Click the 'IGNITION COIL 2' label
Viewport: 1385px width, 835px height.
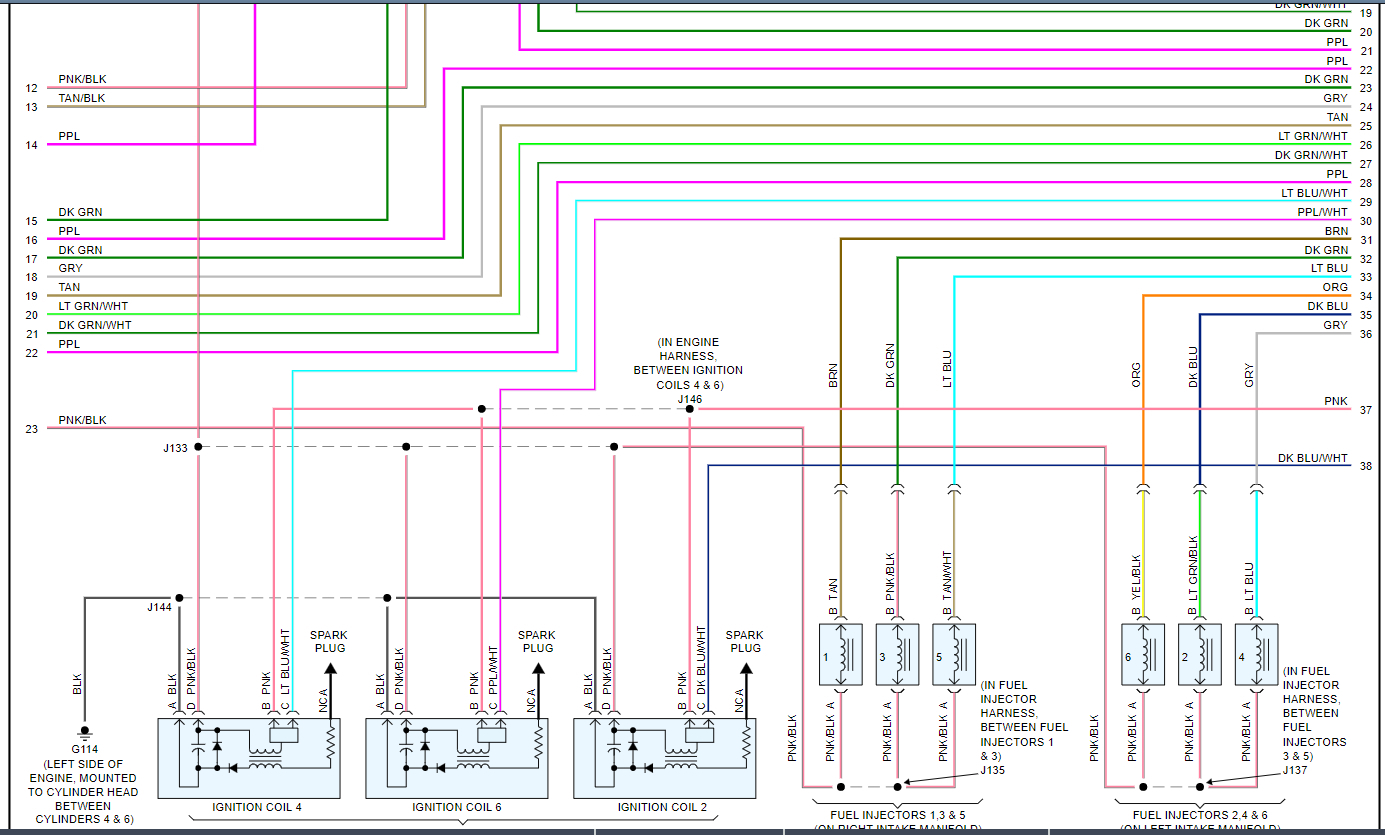point(663,807)
